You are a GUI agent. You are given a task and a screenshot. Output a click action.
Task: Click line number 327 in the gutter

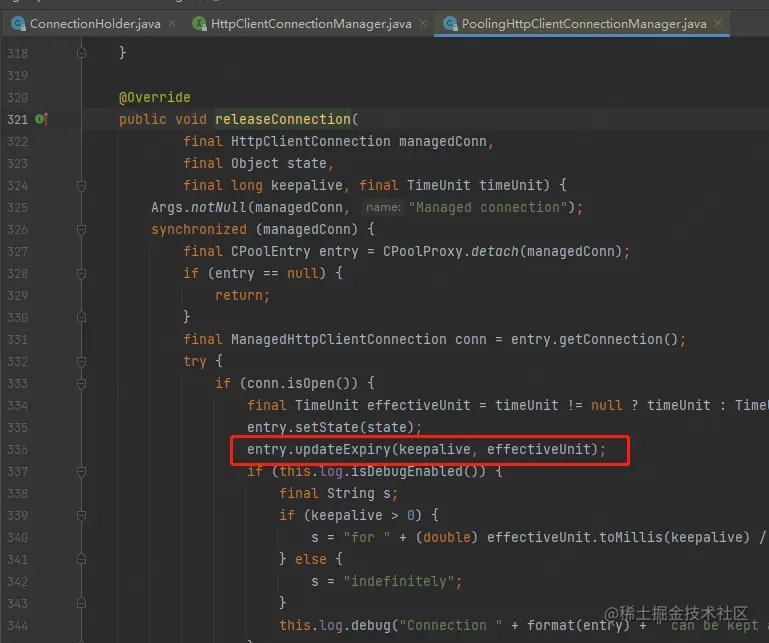18,252
